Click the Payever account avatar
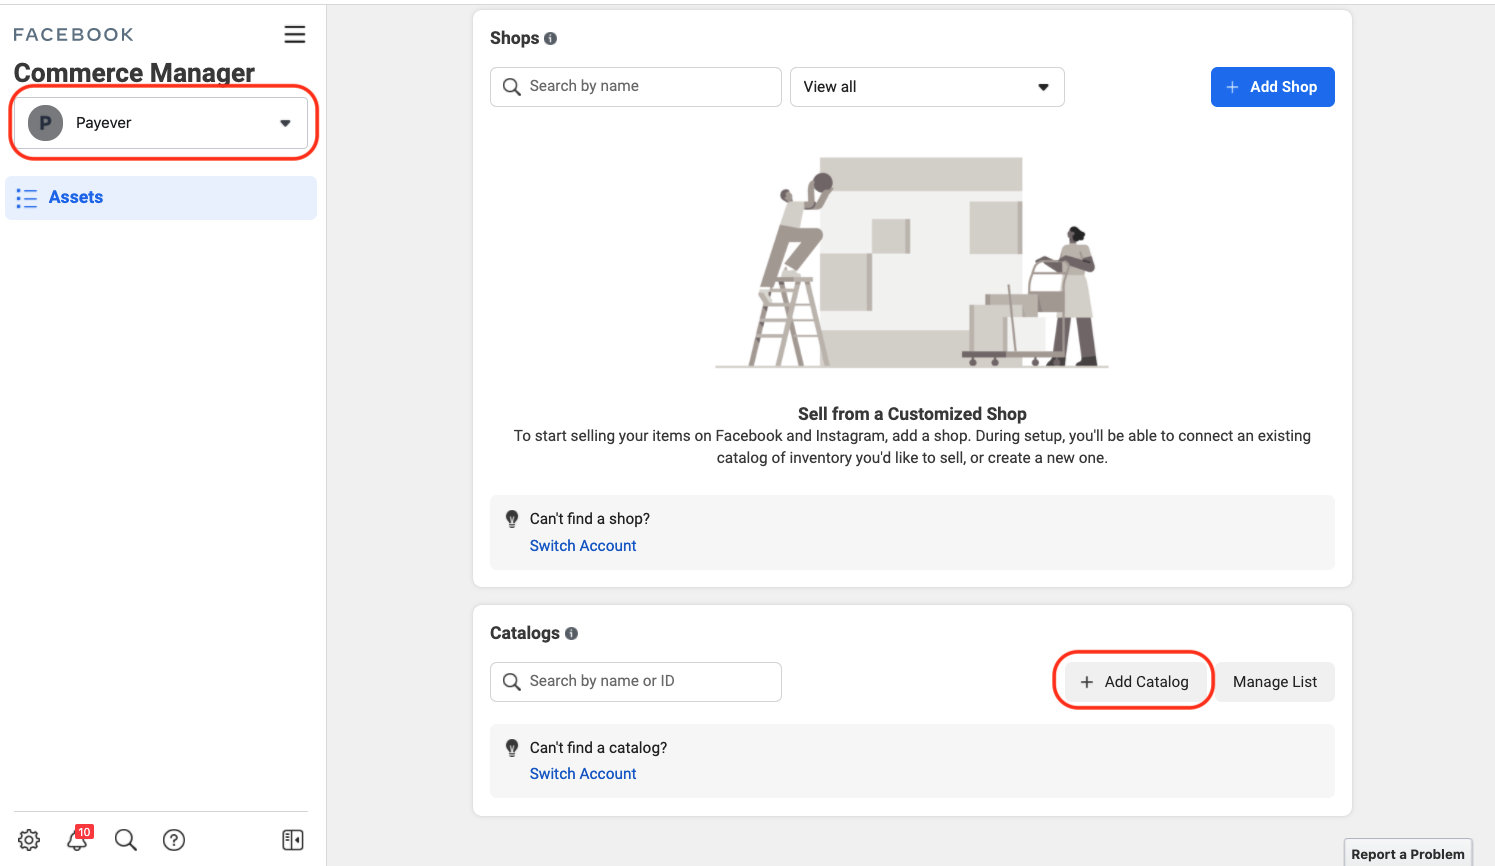The height and width of the screenshot is (866, 1495). (x=45, y=123)
